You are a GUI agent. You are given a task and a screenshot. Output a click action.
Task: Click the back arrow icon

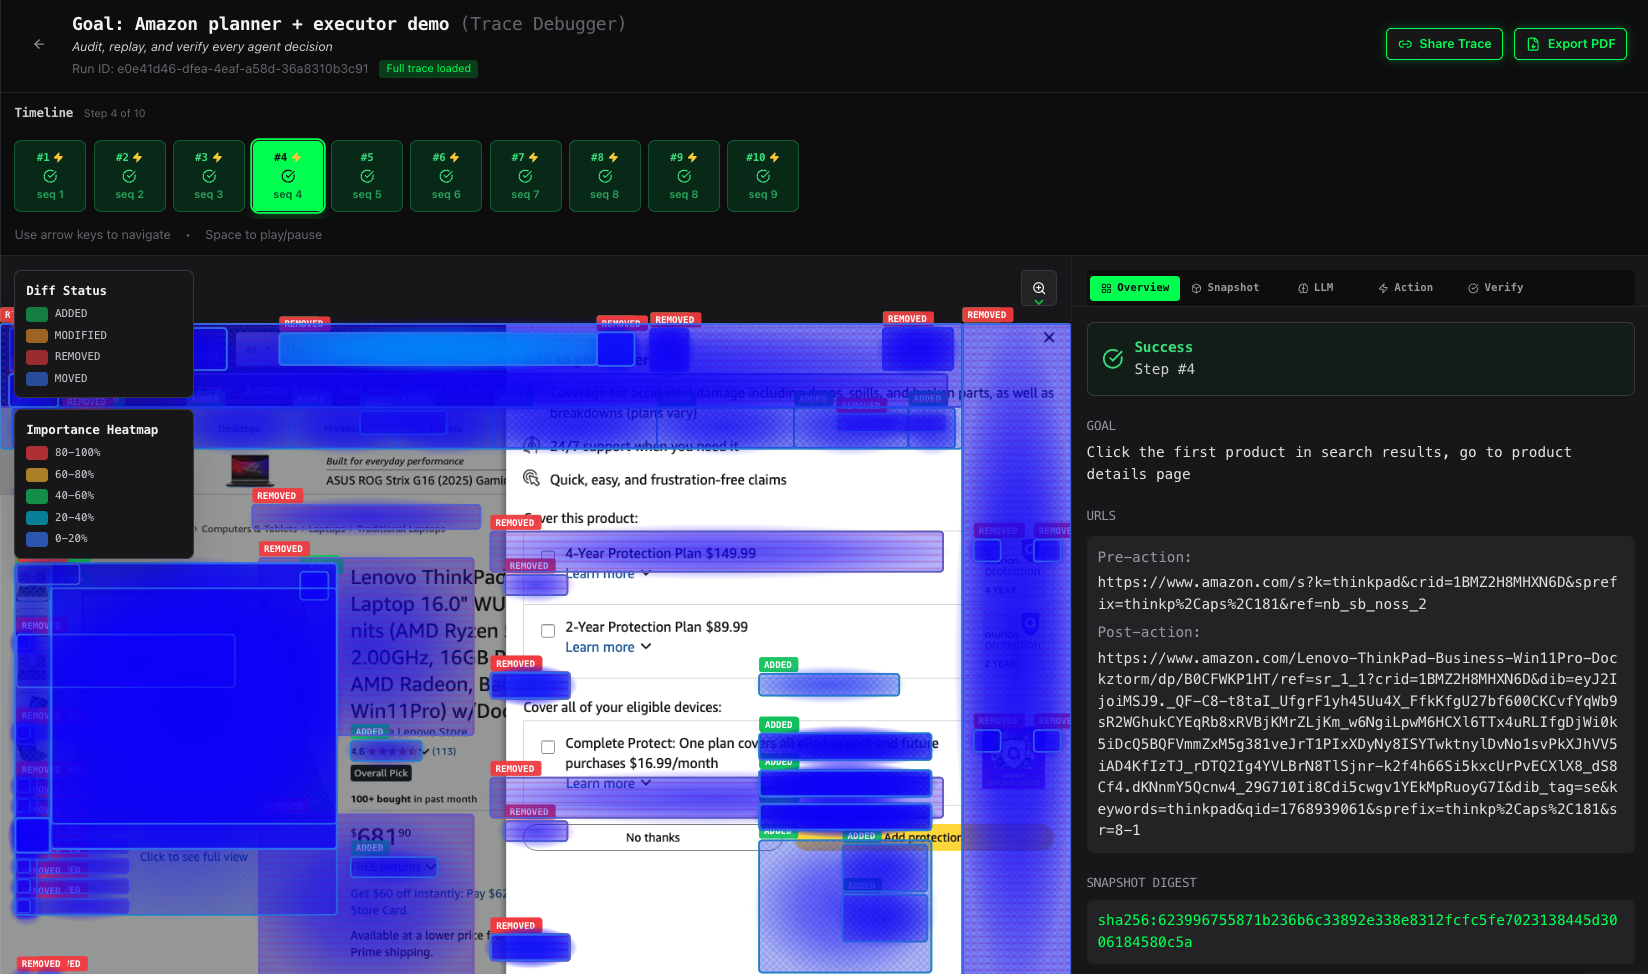39,44
